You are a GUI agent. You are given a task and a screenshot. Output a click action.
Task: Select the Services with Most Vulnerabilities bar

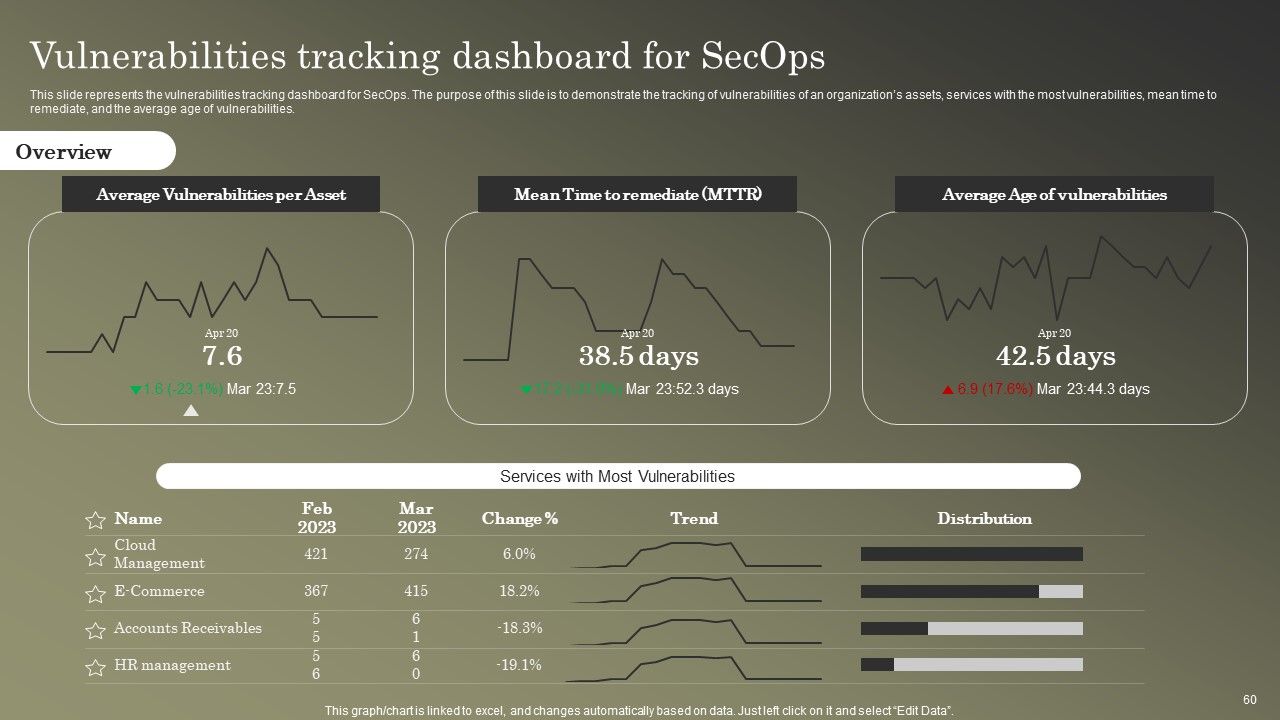tap(618, 476)
